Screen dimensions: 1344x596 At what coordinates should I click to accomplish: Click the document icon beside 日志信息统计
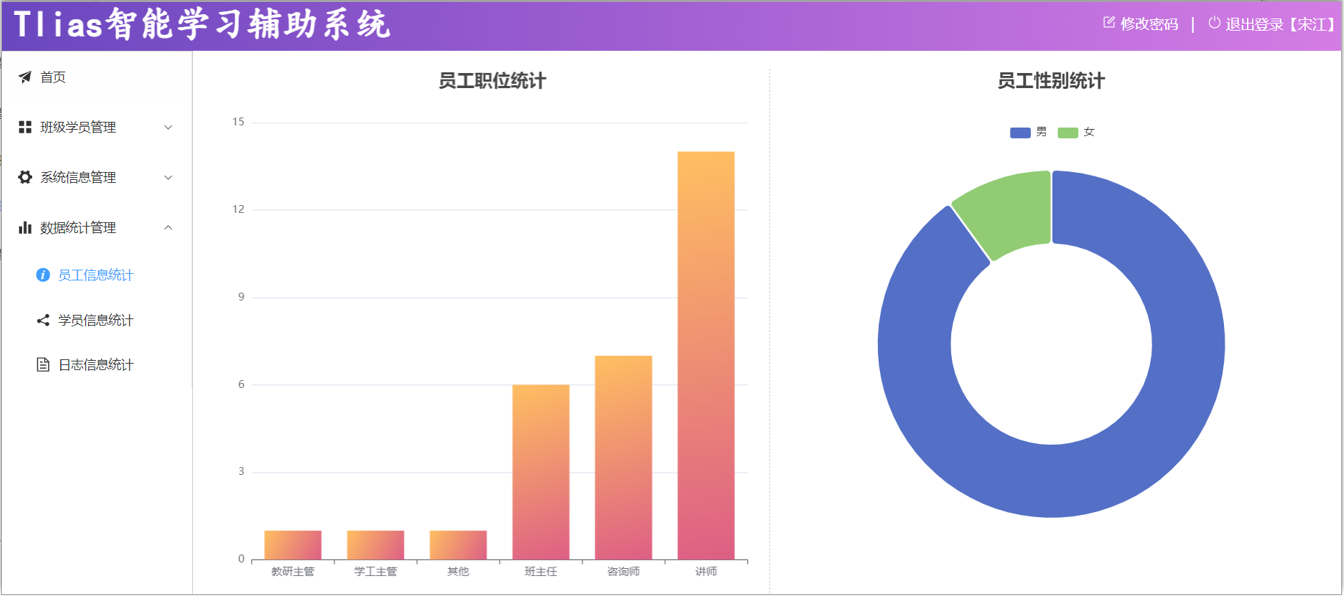pyautogui.click(x=43, y=365)
